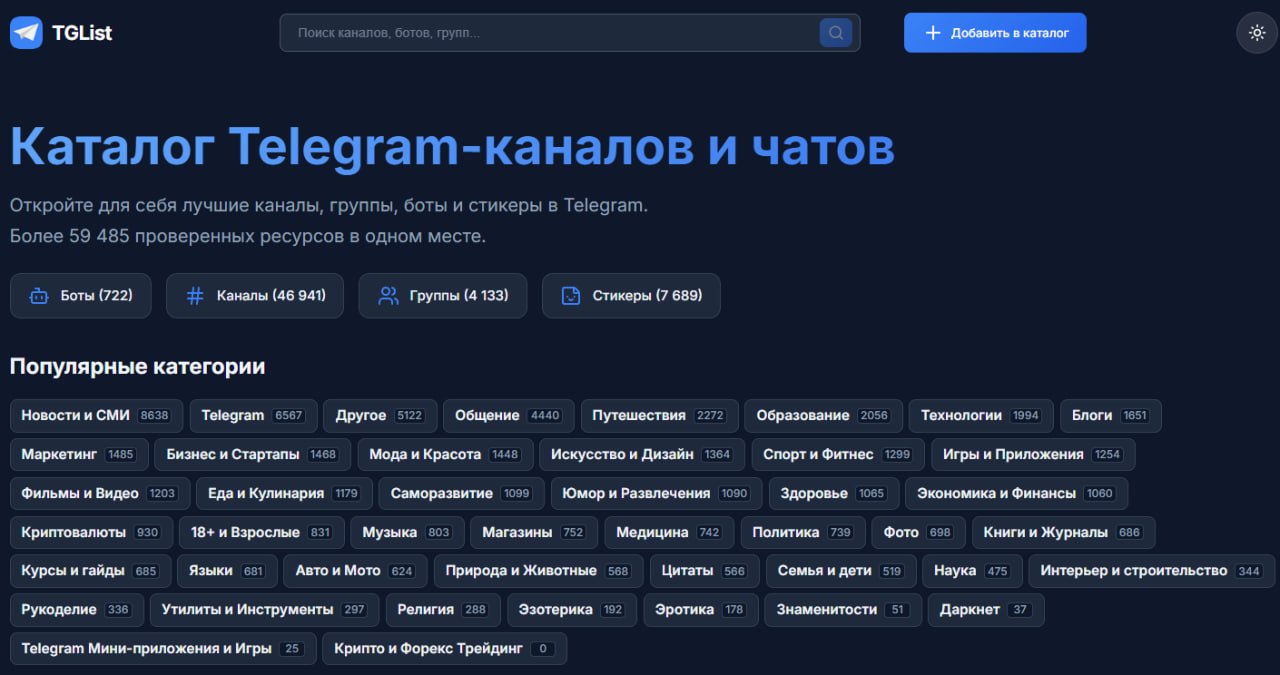This screenshot has height=675, width=1280.
Task: Open the Искусство и Дизайн category
Action: tap(642, 455)
